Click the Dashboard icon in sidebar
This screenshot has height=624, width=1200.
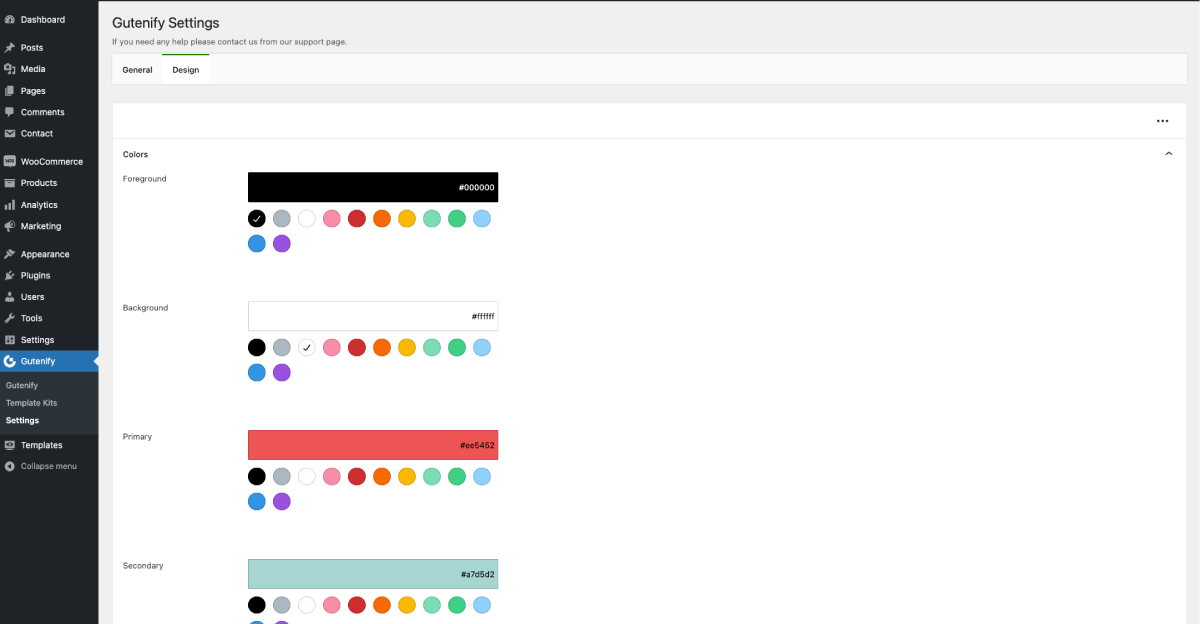click(10, 19)
